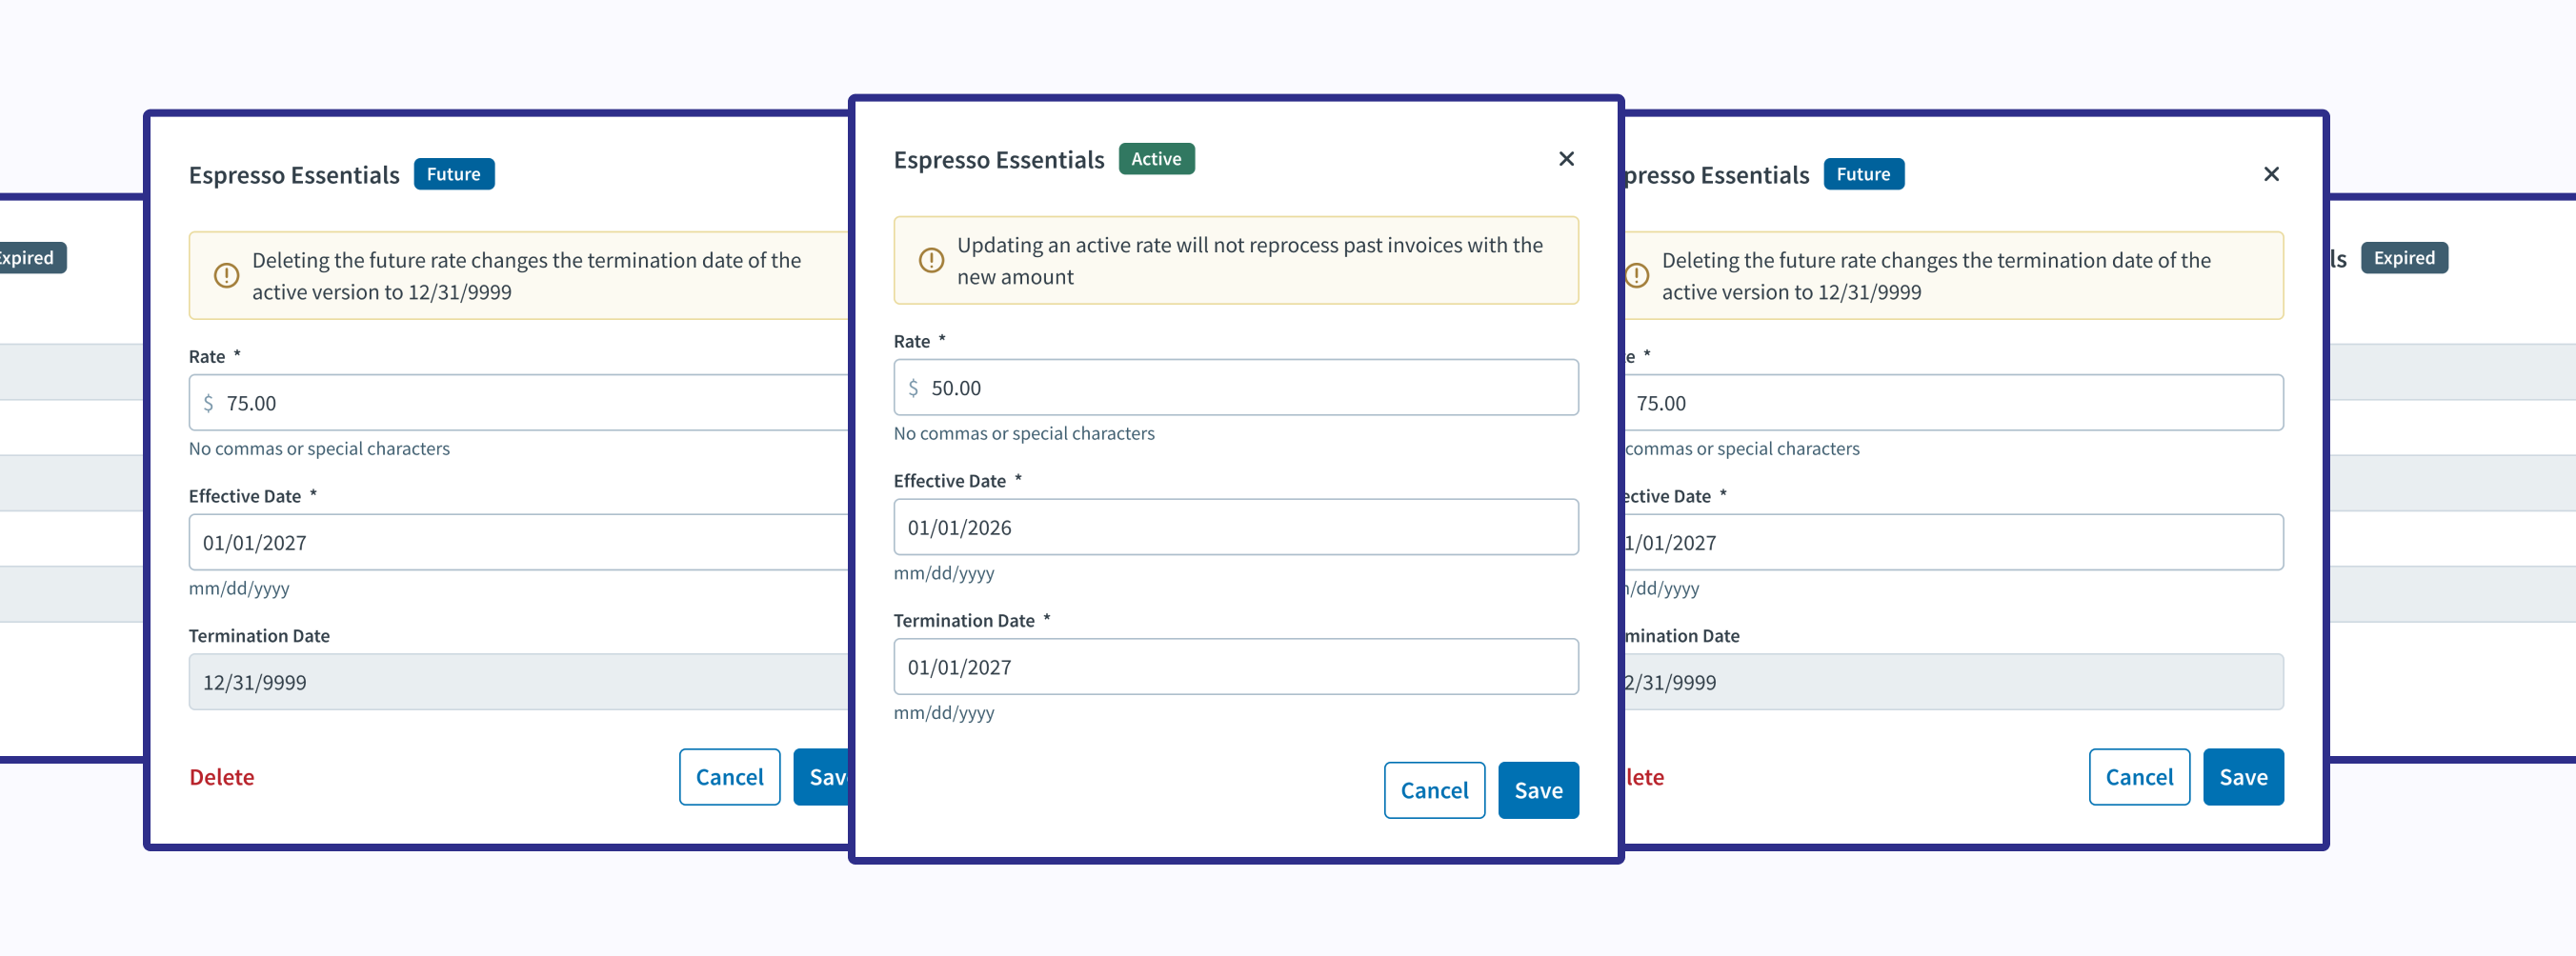Viewport: 2576px width, 956px height.
Task: Click Termination Date field with 01/01/2027
Action: click(1236, 667)
